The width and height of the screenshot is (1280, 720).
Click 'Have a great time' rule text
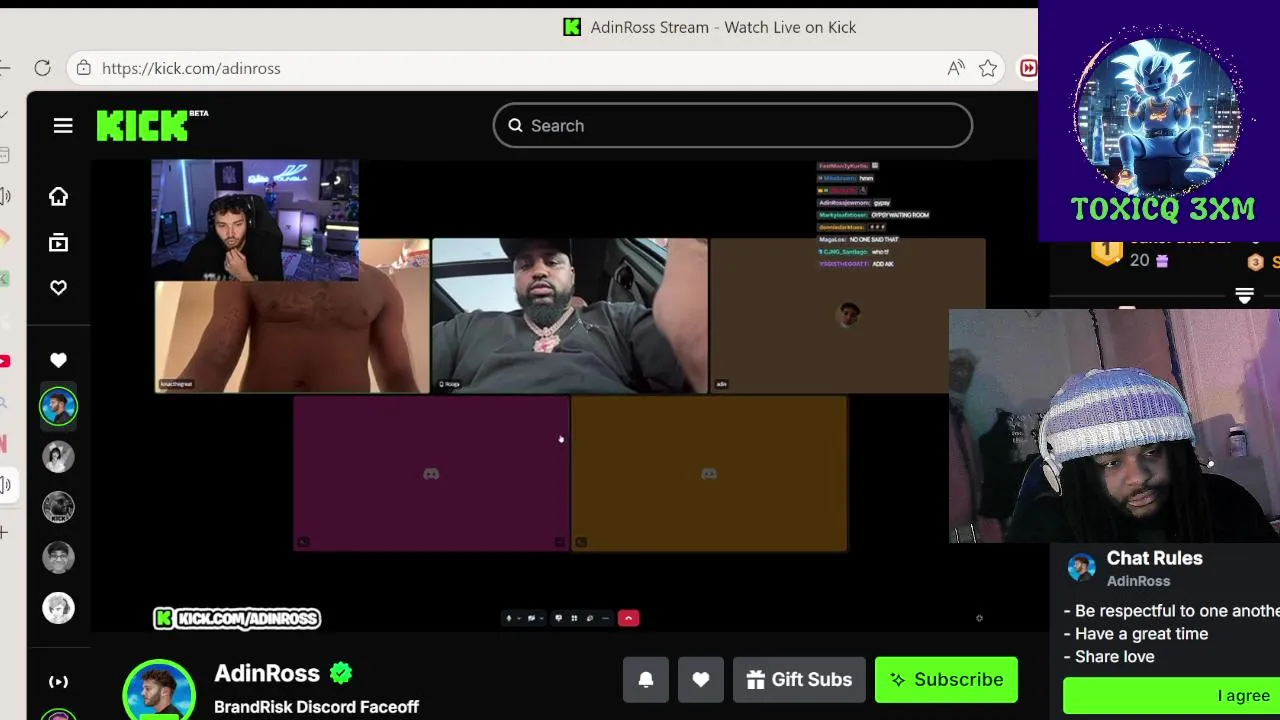(1136, 634)
